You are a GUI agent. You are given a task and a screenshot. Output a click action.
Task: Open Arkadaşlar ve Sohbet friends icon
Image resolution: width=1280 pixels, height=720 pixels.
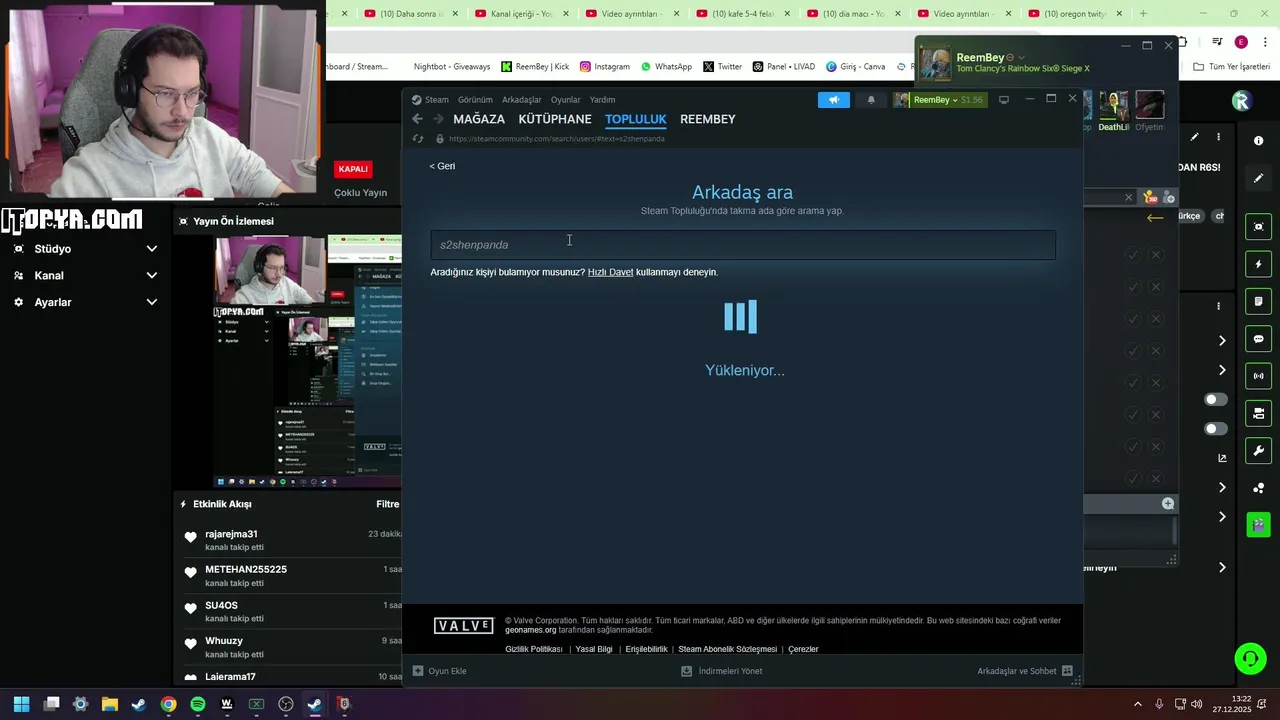1067,671
